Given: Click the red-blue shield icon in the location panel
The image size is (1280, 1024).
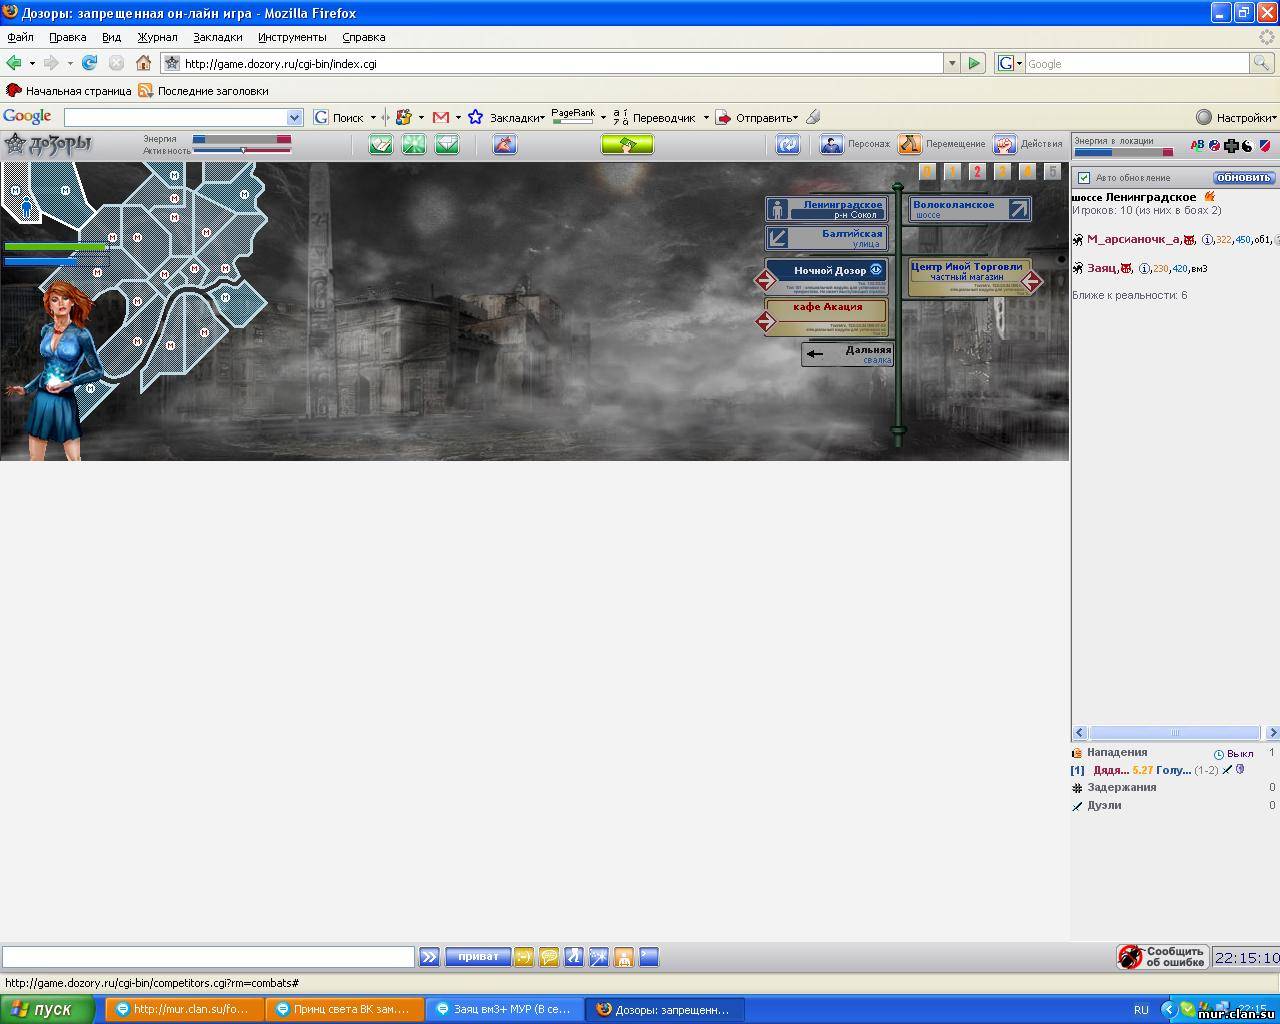Looking at the screenshot, I should [1264, 146].
